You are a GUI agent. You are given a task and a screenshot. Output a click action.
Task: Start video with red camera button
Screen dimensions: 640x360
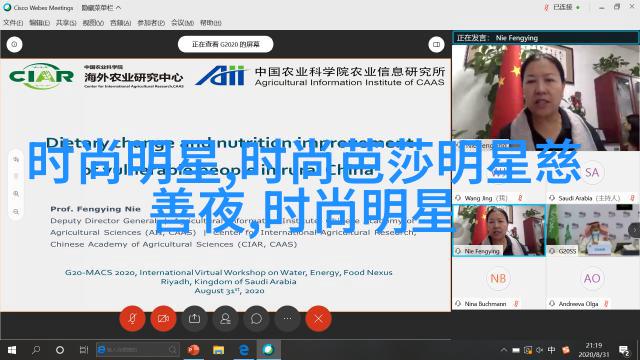163,319
